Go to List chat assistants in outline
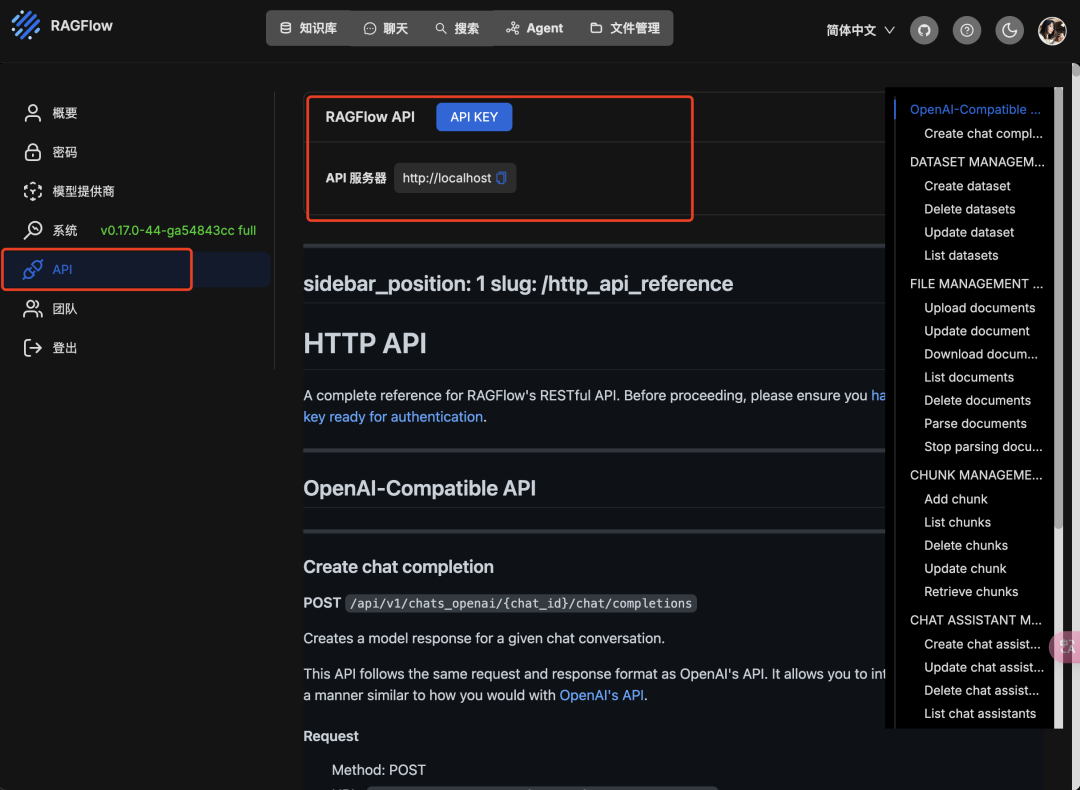This screenshot has height=790, width=1080. (979, 714)
